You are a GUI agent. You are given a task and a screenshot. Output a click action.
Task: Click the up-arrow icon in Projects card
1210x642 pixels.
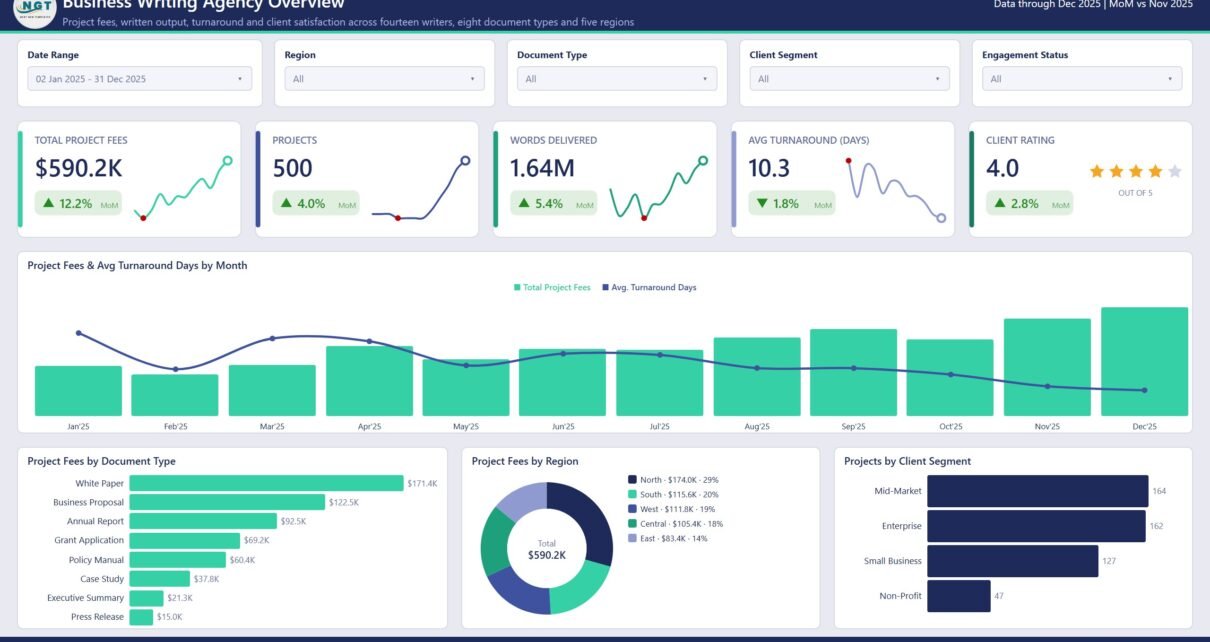coord(287,204)
